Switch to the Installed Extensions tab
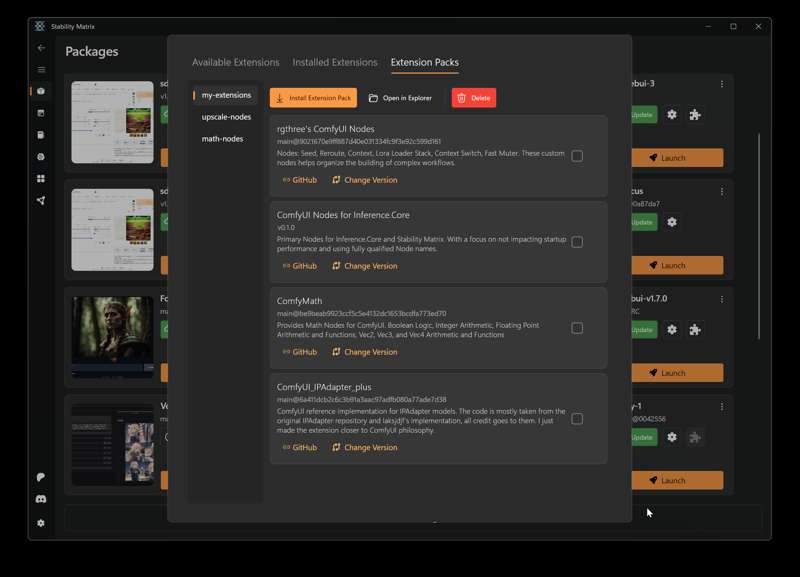800x577 pixels. (x=335, y=62)
